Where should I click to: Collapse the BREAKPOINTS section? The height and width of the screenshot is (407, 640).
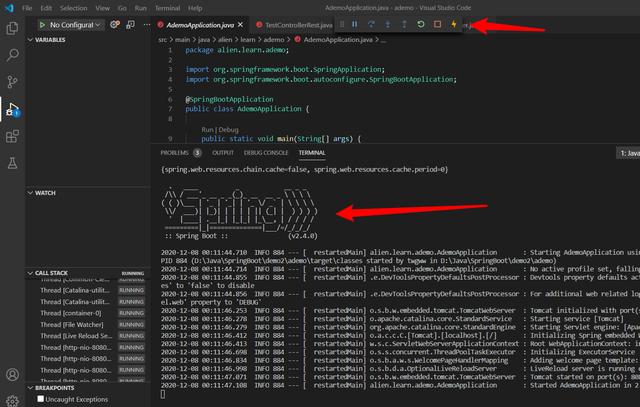[x=30, y=387]
